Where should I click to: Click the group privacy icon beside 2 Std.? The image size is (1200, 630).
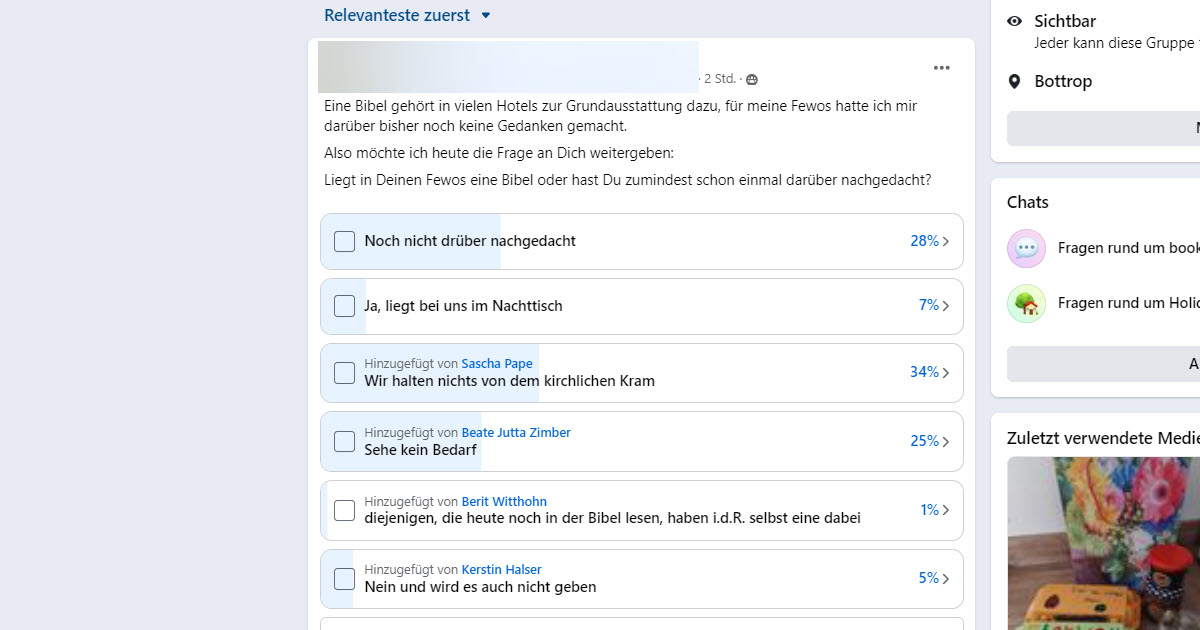click(752, 79)
